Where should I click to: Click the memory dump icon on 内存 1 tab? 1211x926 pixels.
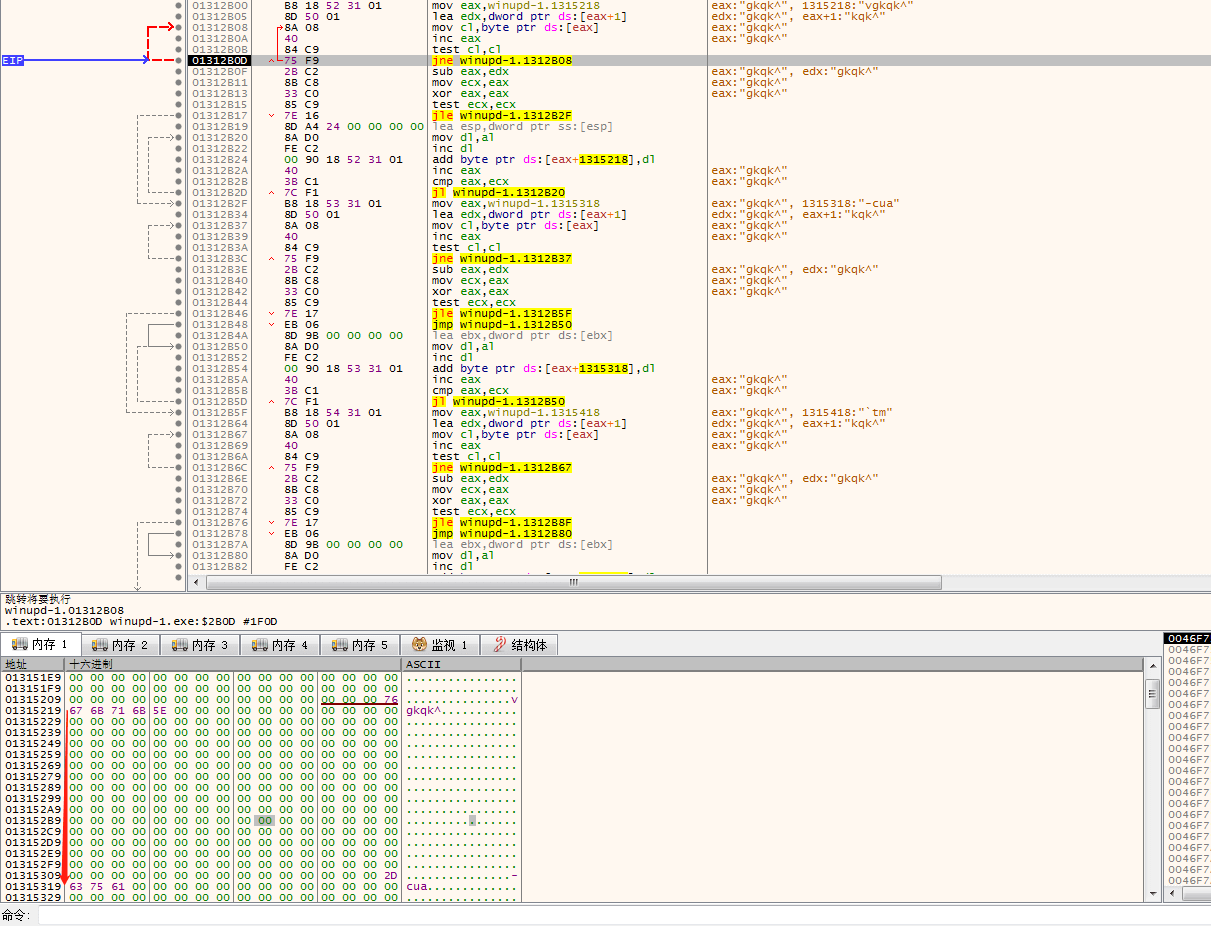click(20, 645)
